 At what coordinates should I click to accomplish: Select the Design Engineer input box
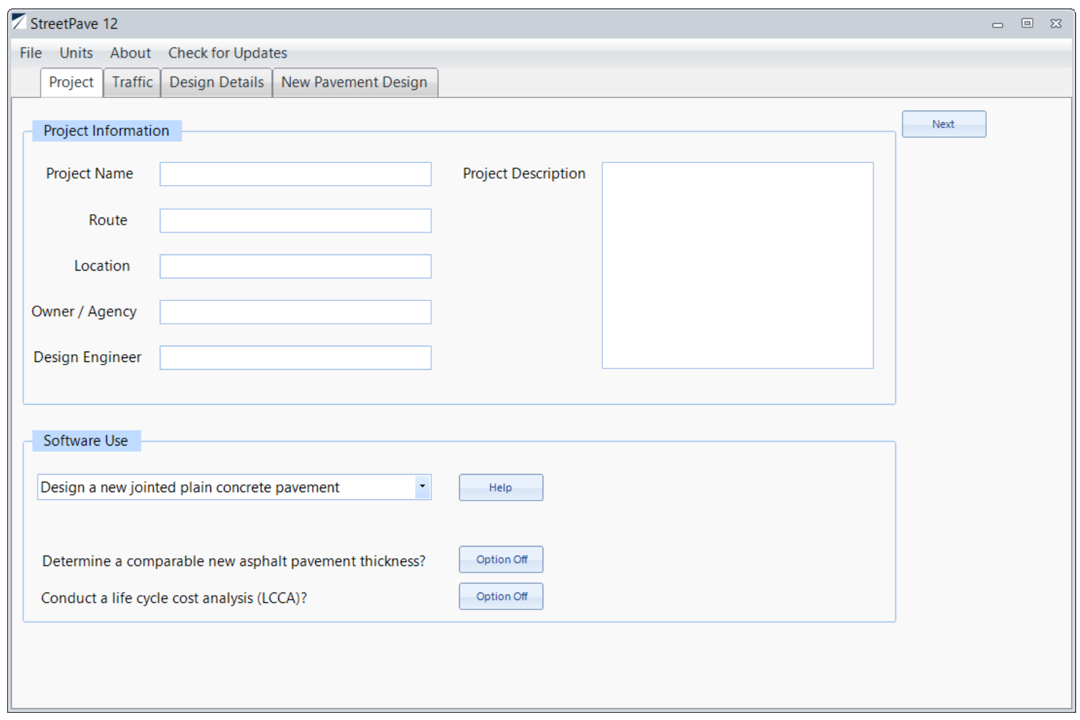click(295, 358)
